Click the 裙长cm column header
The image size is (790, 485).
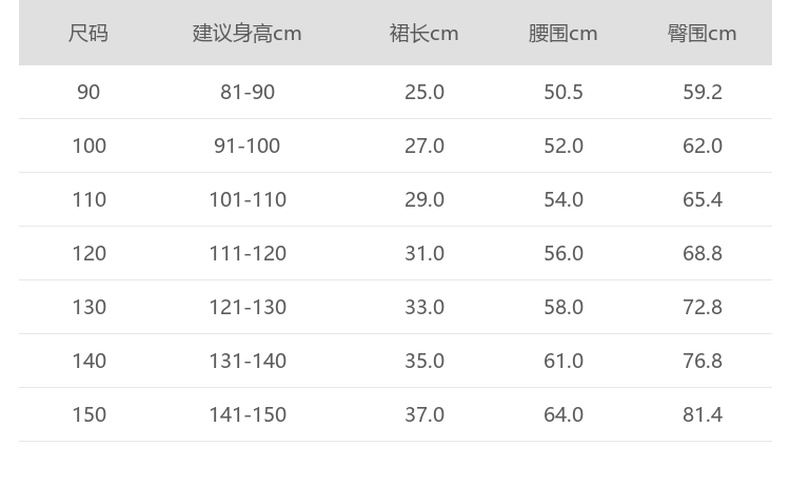point(424,33)
